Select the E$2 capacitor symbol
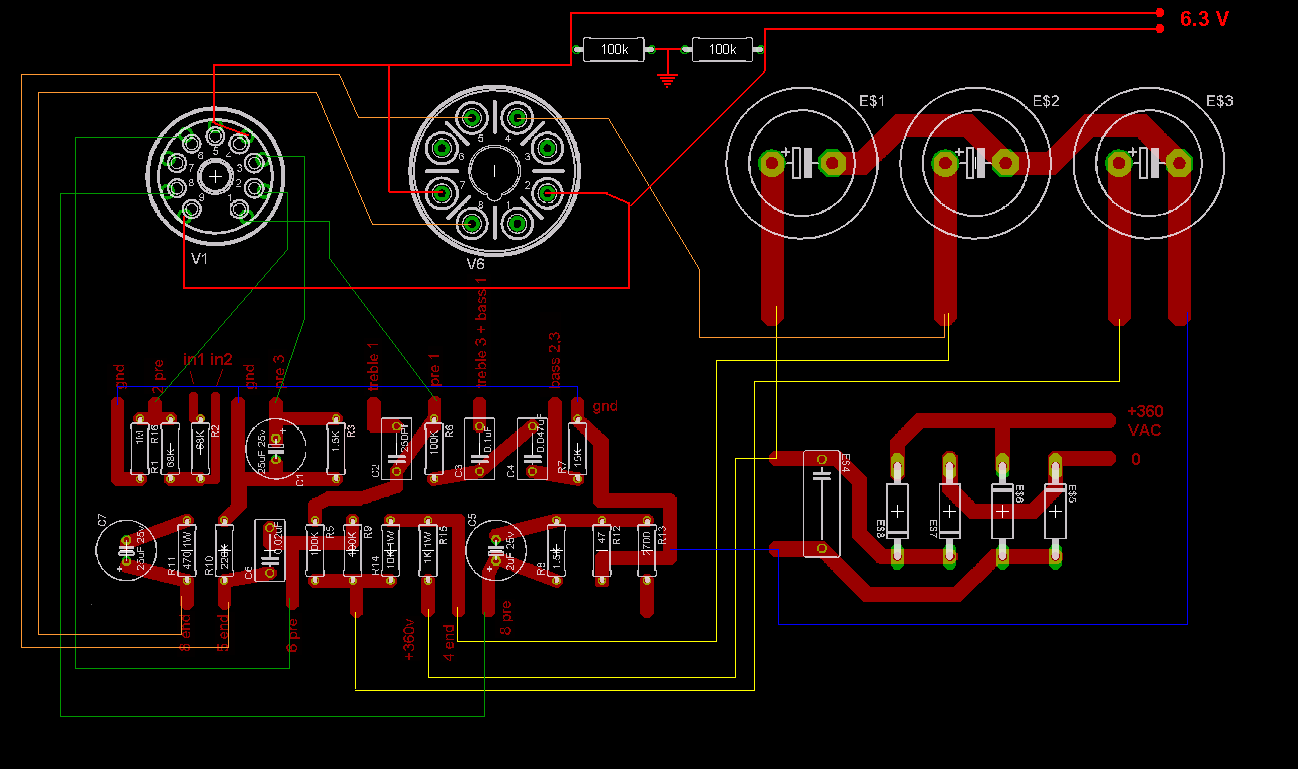Image resolution: width=1298 pixels, height=769 pixels. pyautogui.click(x=974, y=162)
